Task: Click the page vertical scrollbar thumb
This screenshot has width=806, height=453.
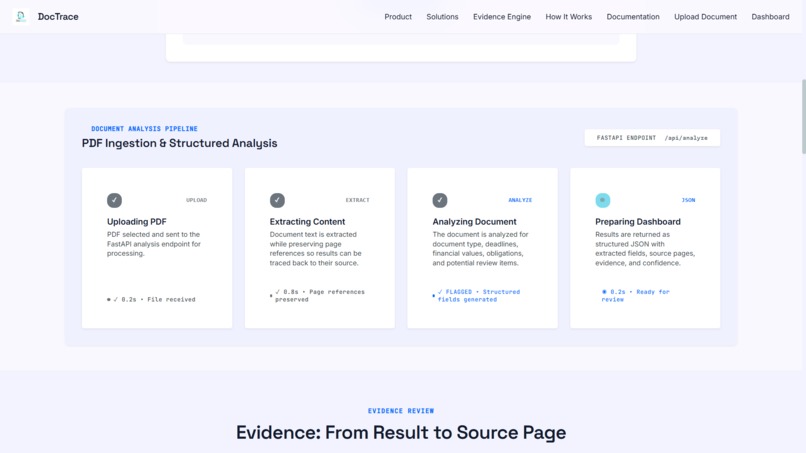Action: [x=803, y=116]
